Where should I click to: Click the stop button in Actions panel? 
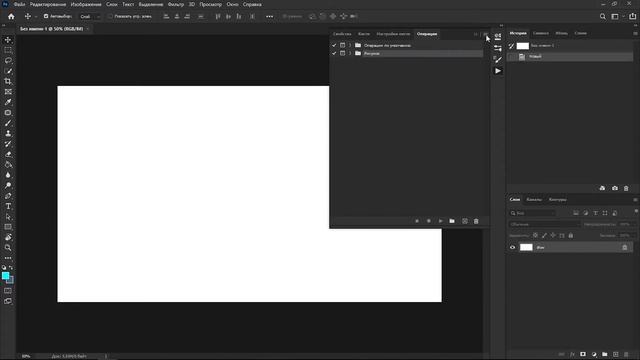417,221
